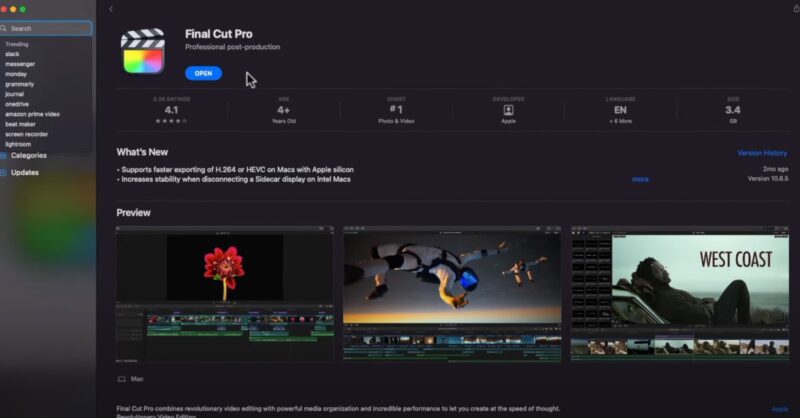The width and height of the screenshot is (800, 418).
Task: Click the #1 Photo & Video chart rank
Action: tap(396, 110)
